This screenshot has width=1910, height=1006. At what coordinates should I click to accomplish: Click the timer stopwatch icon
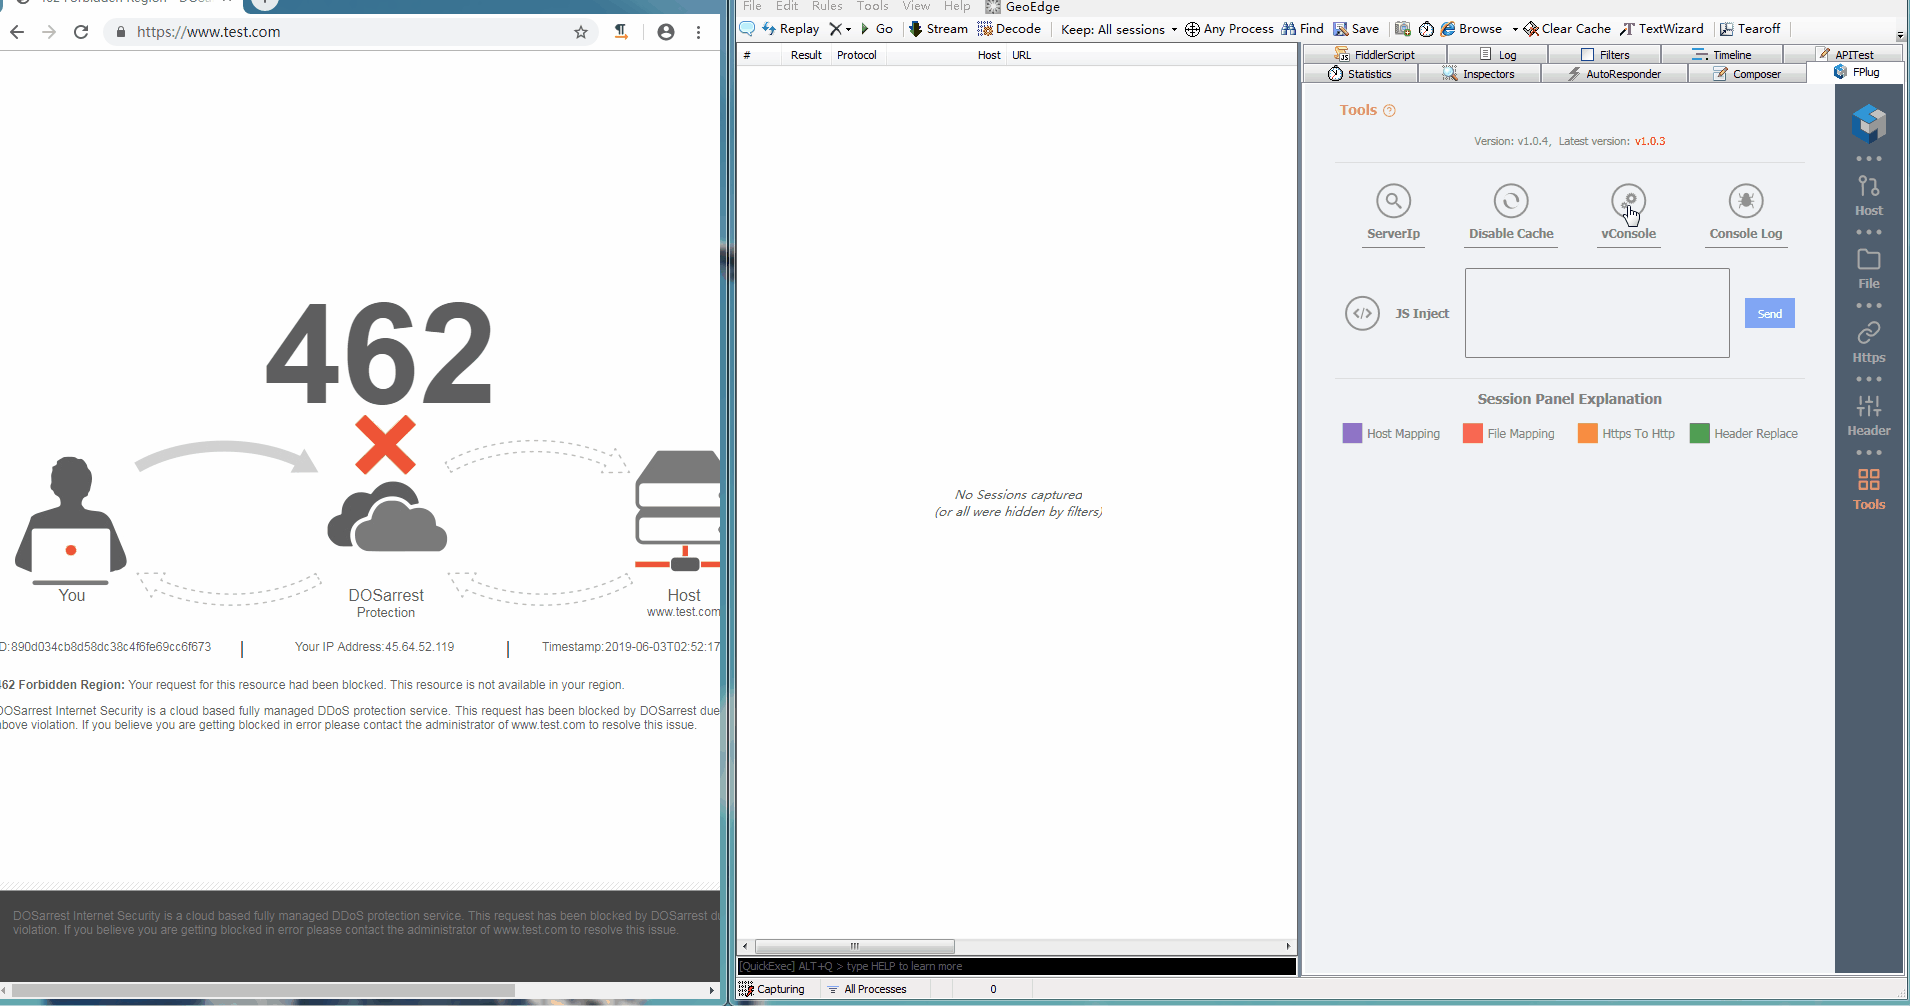point(1427,29)
